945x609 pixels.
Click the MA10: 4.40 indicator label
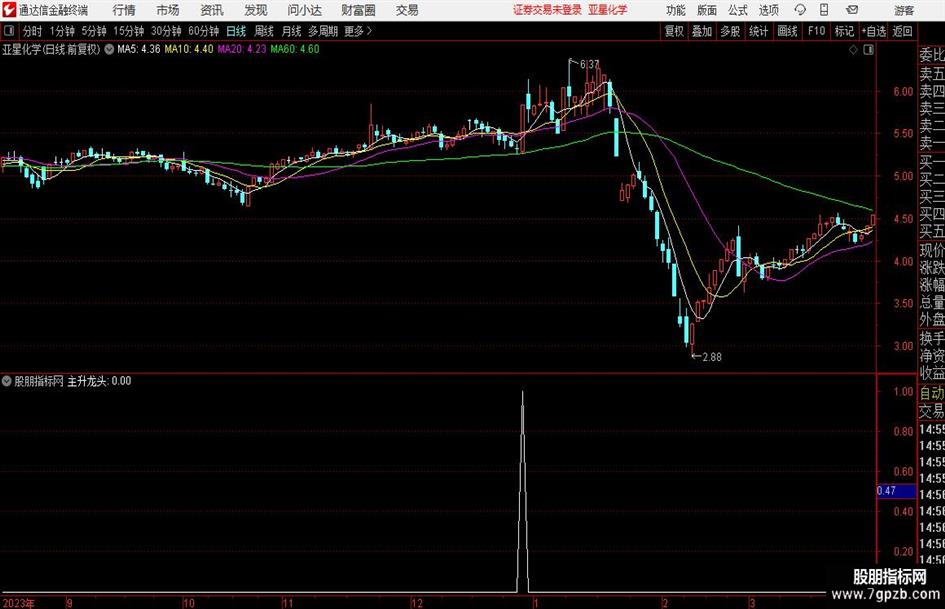(x=189, y=49)
